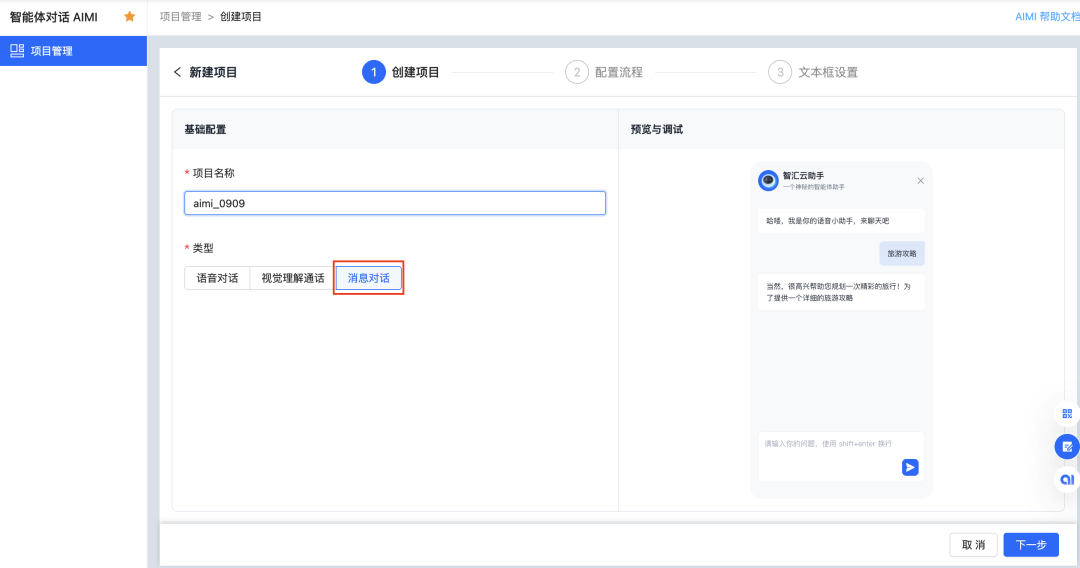The image size is (1080, 568).
Task: Select step 1 创建项目
Action: coord(401,72)
